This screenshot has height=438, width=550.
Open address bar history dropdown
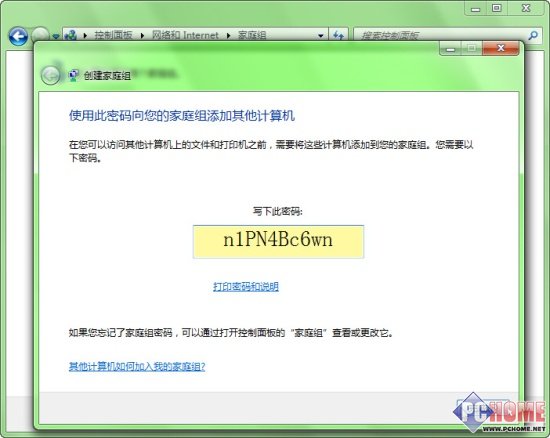[320, 35]
